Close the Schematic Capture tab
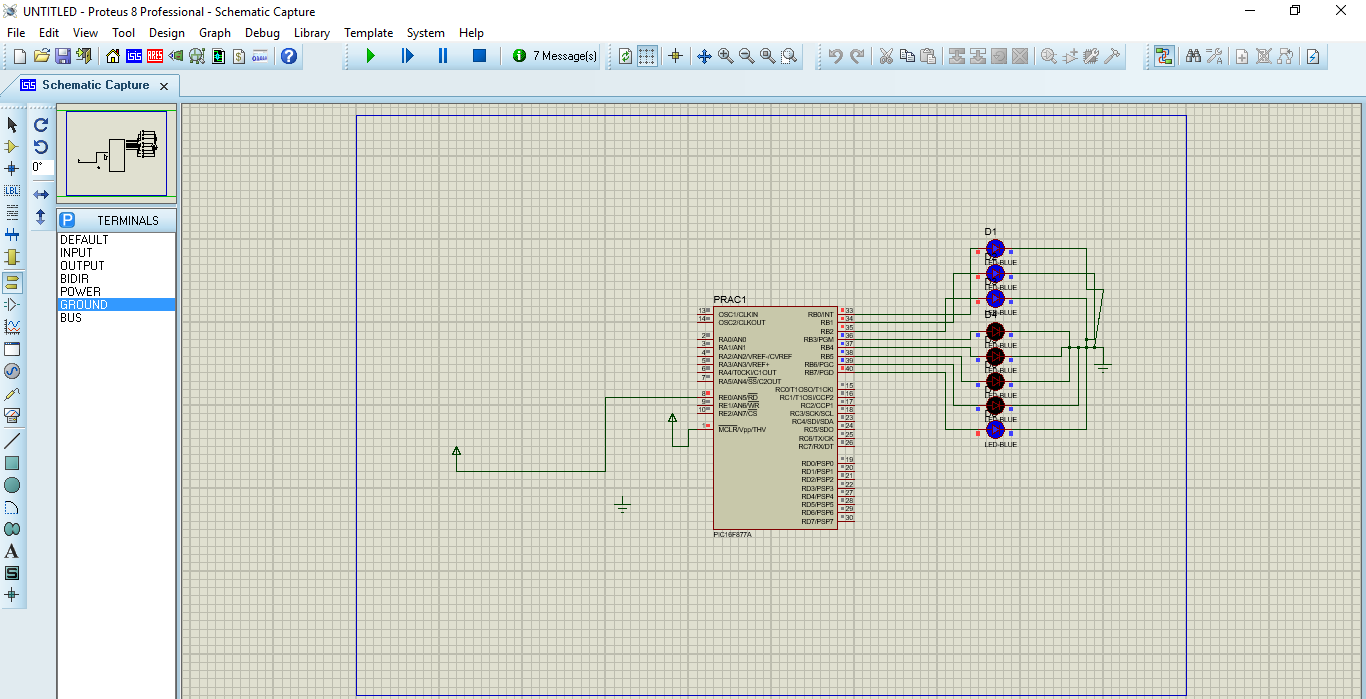 click(x=164, y=87)
